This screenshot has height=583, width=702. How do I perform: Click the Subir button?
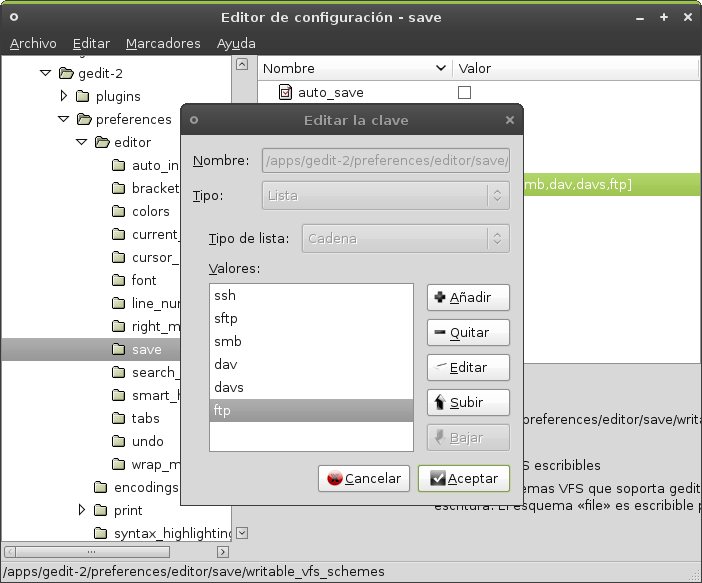[x=468, y=403]
